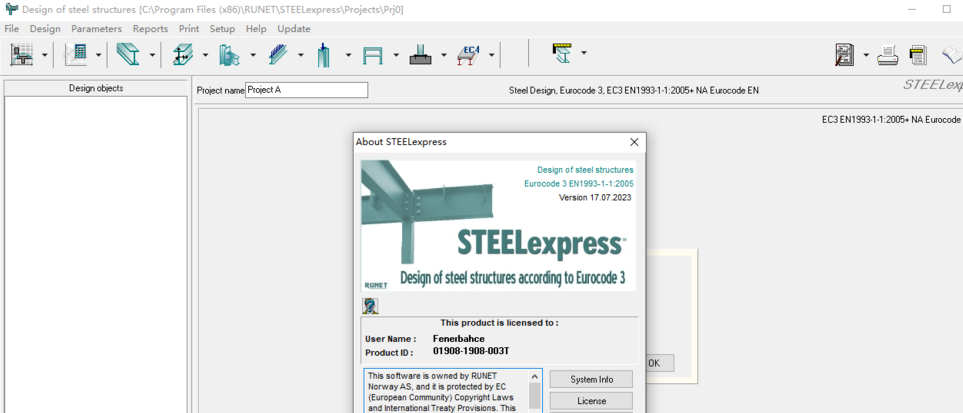Viewport: 963px width, 413px height.
Task: Open the Reports menu
Action: [x=150, y=29]
